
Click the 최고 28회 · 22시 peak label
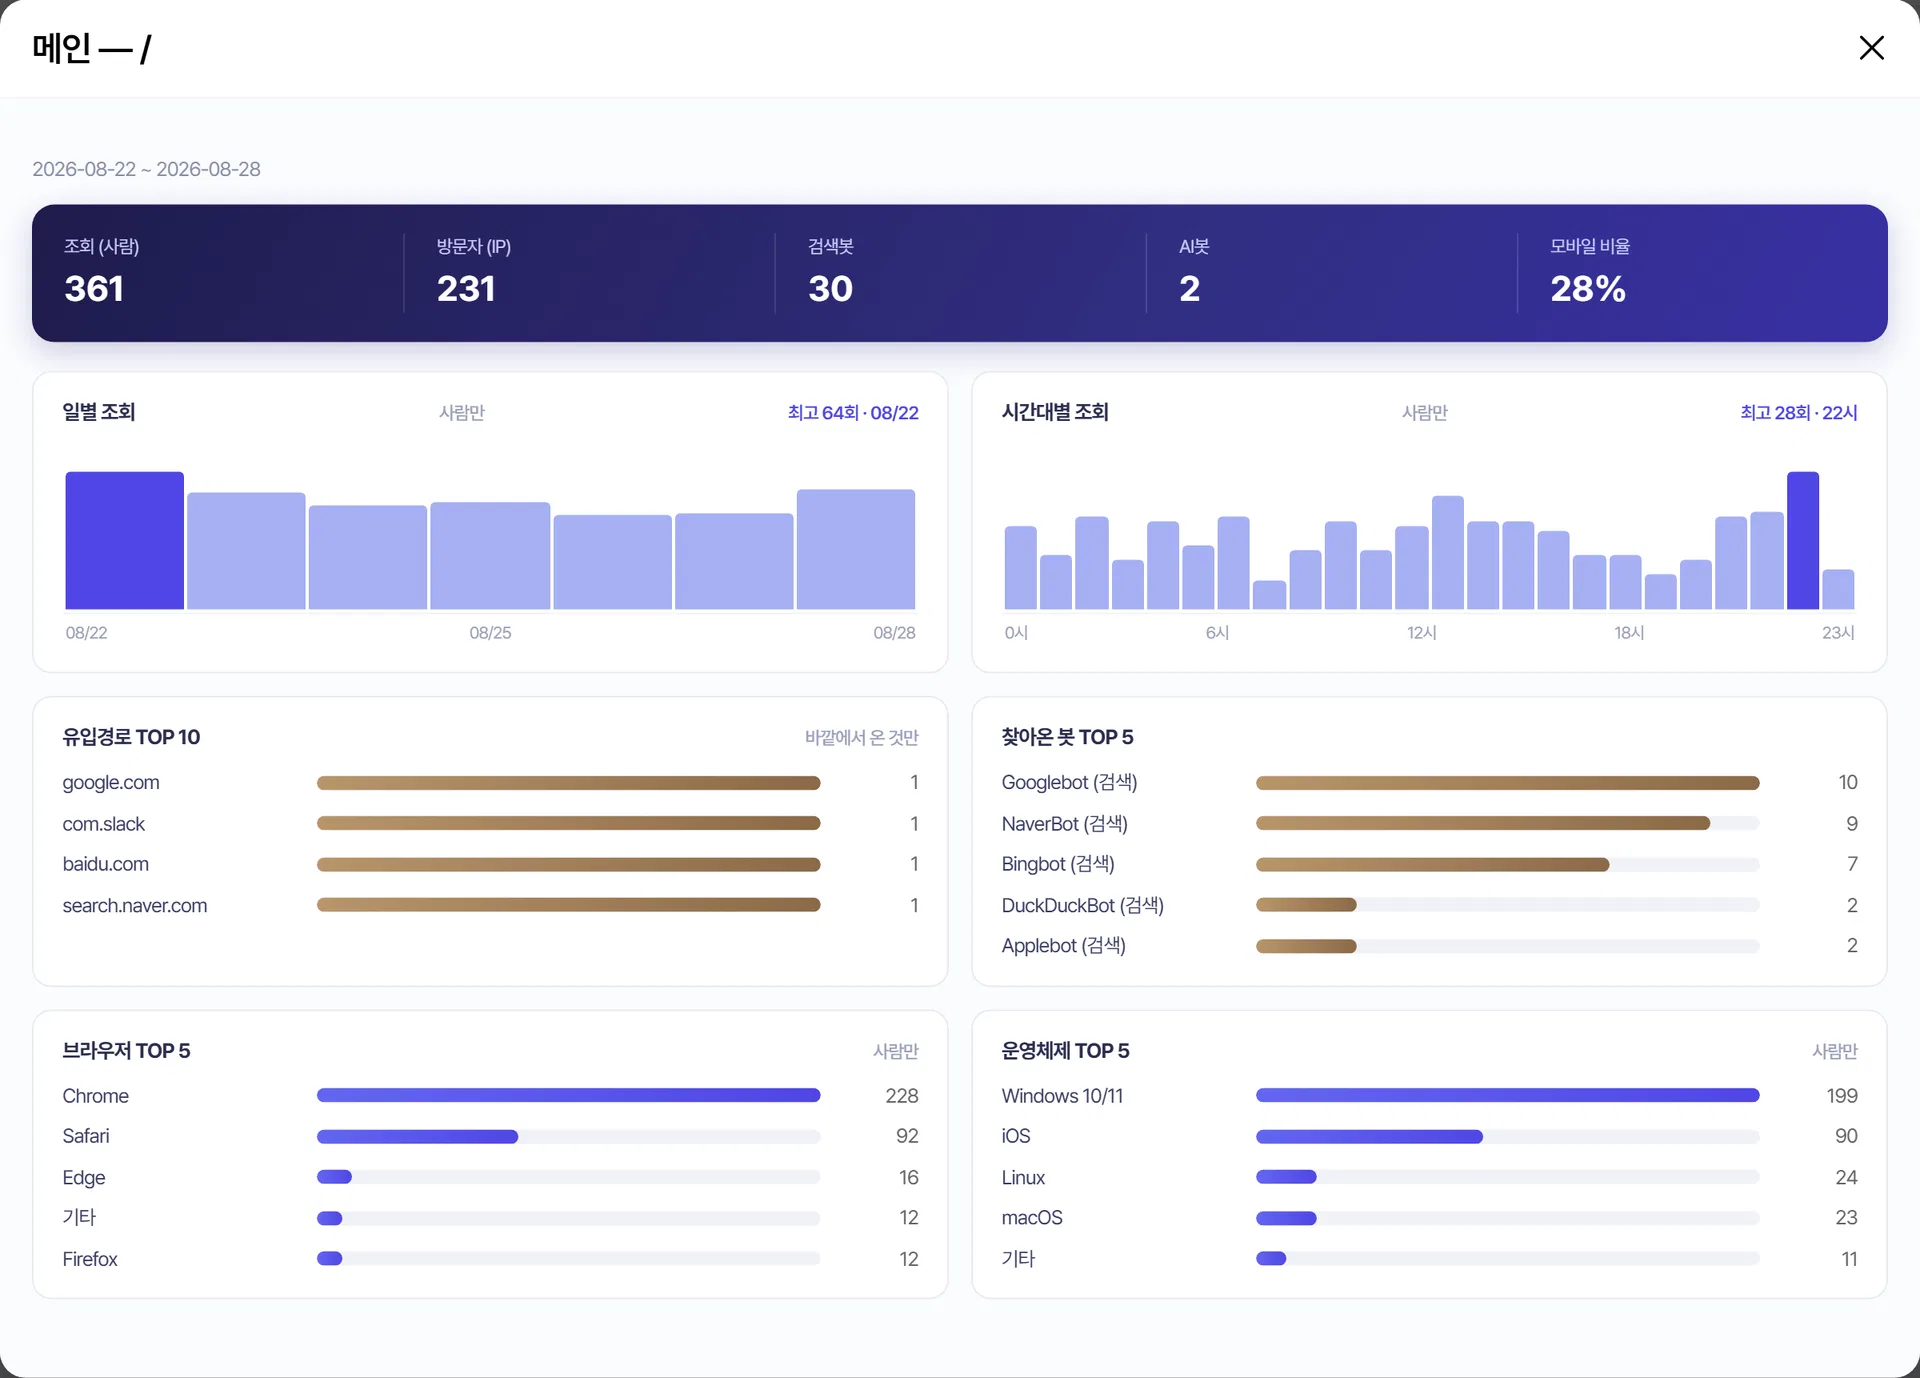click(x=1799, y=413)
